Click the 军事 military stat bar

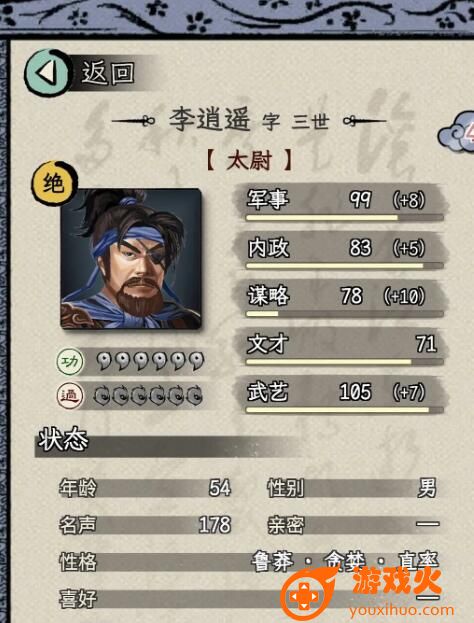pos(341,202)
